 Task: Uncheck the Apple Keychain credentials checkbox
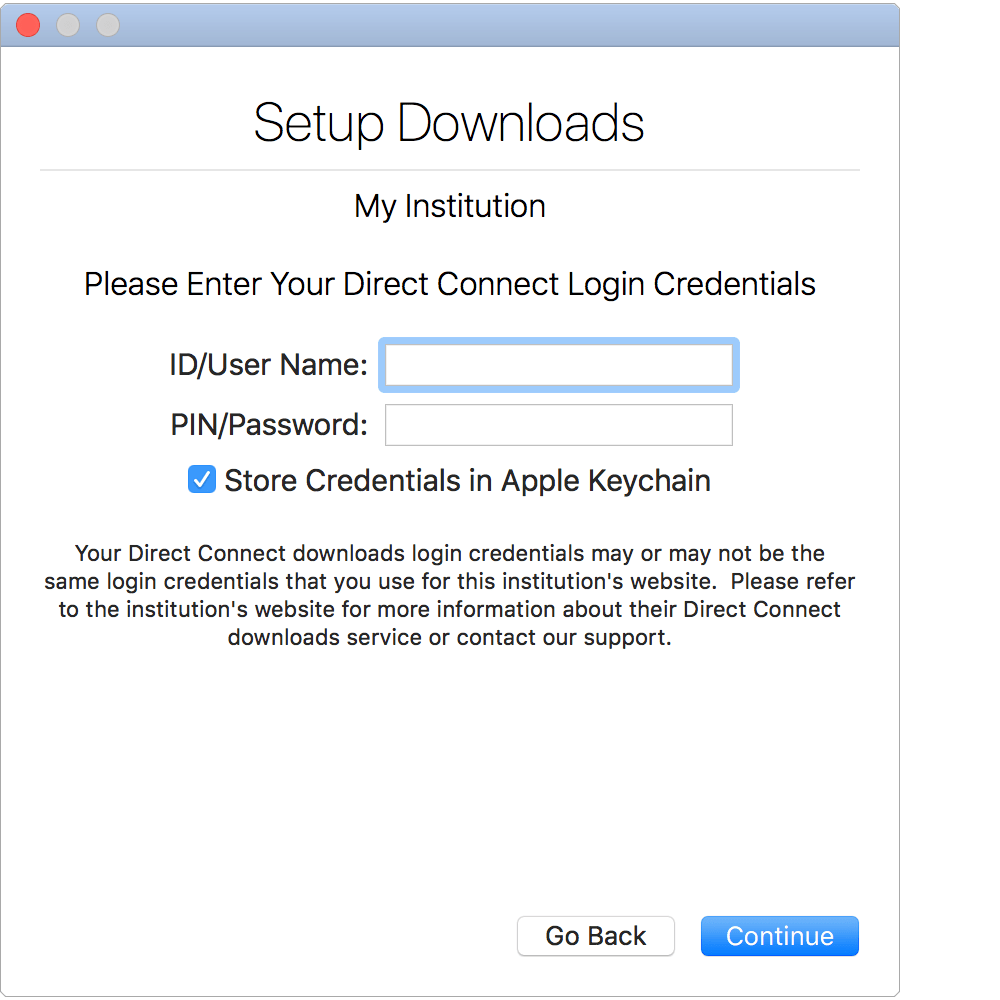201,479
